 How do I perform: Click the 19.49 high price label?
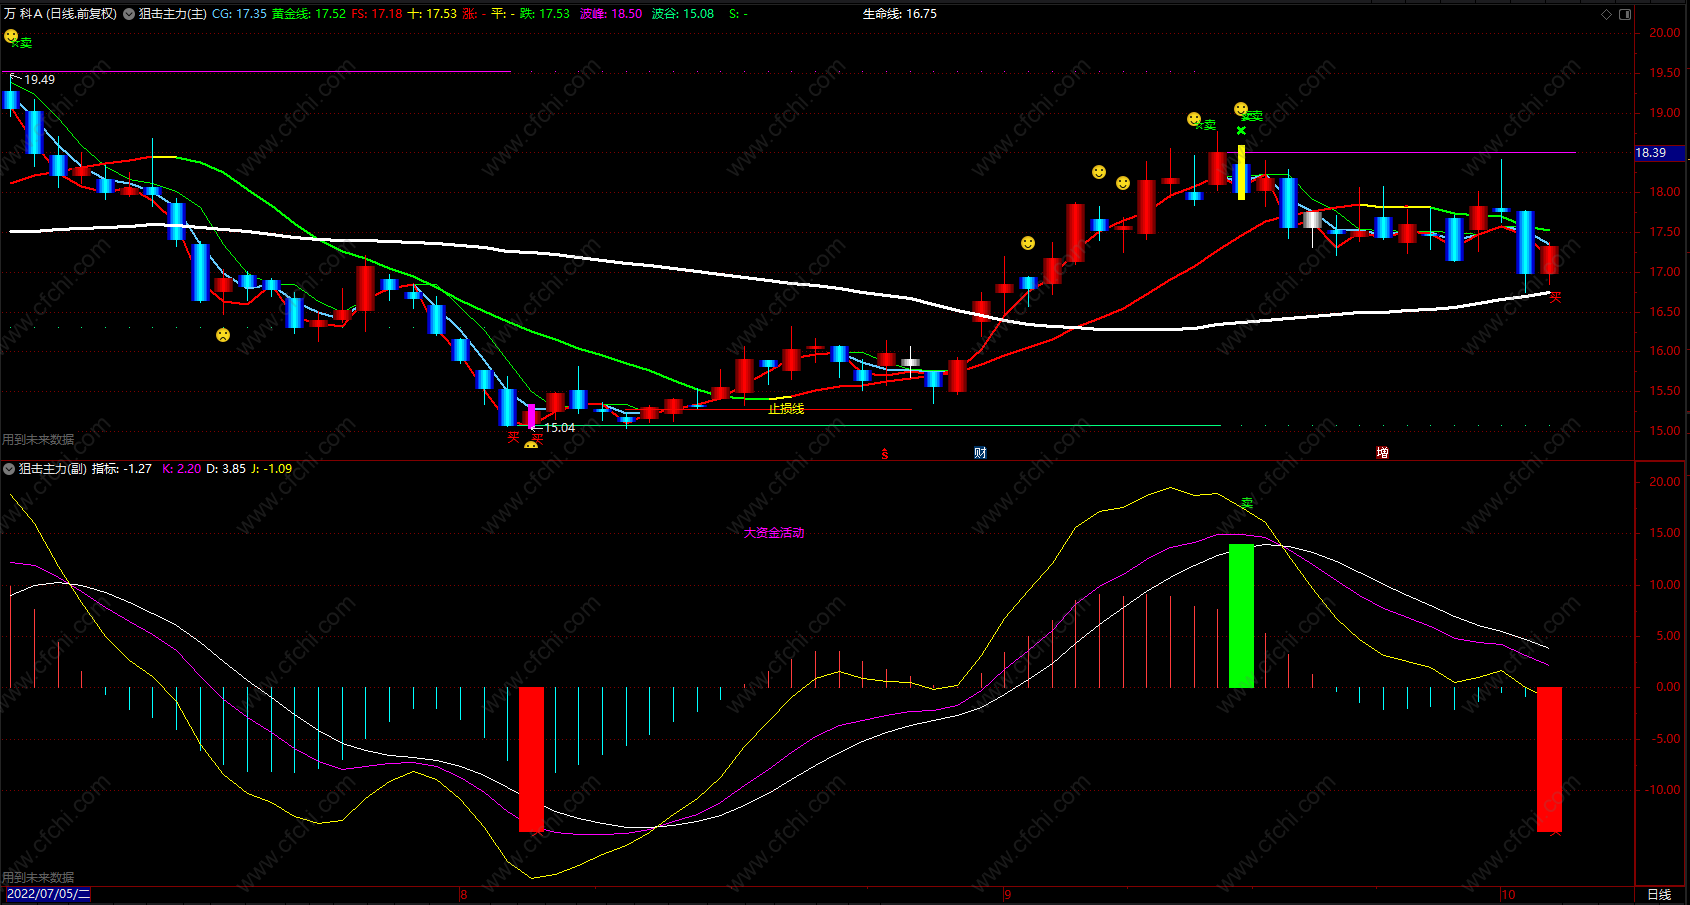pos(40,80)
